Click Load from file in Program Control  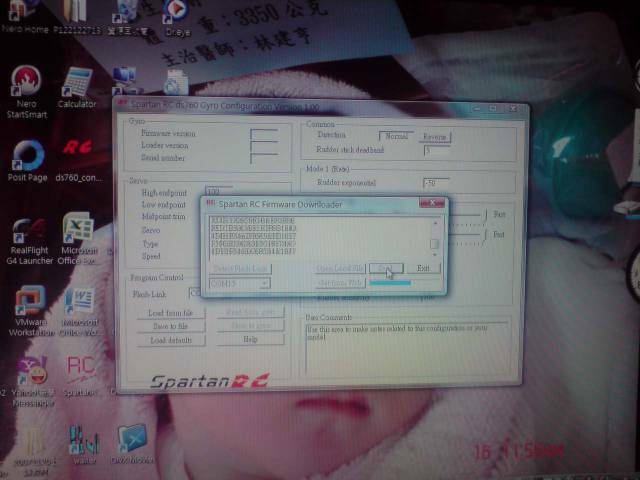pos(171,313)
